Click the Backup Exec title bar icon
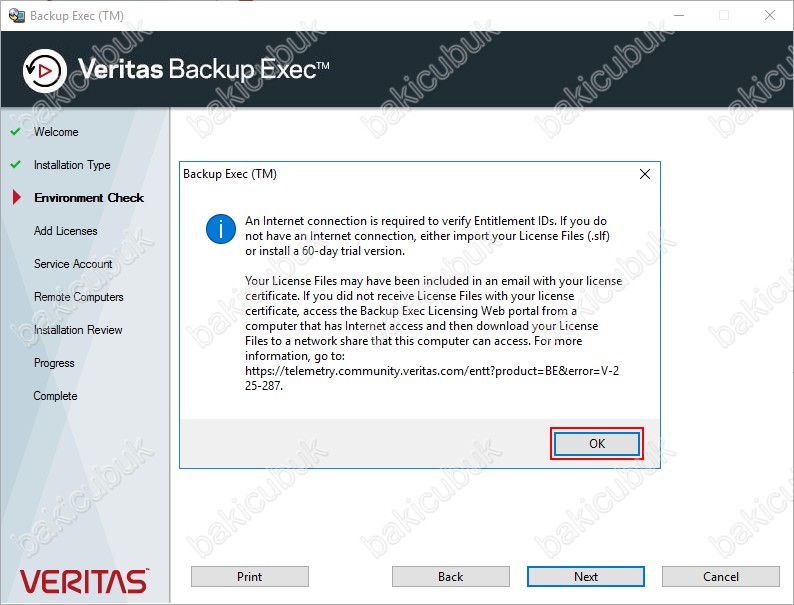The height and width of the screenshot is (605, 794). (16, 16)
